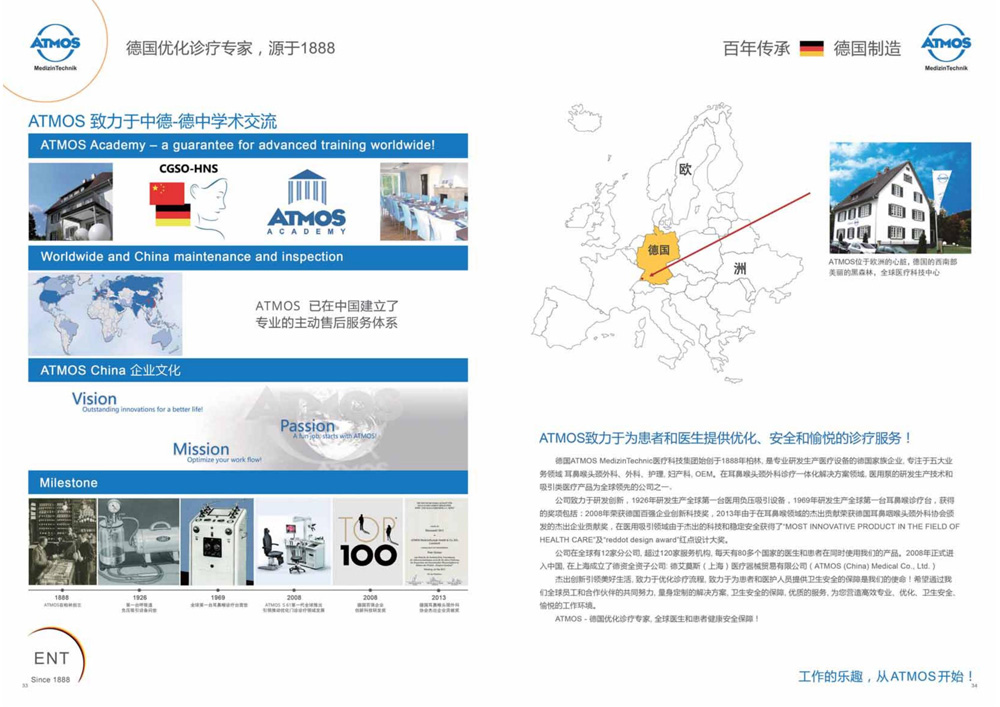
Task: Select the Chinese flag in the CGSO-HNS logo
Action: [x=166, y=193]
